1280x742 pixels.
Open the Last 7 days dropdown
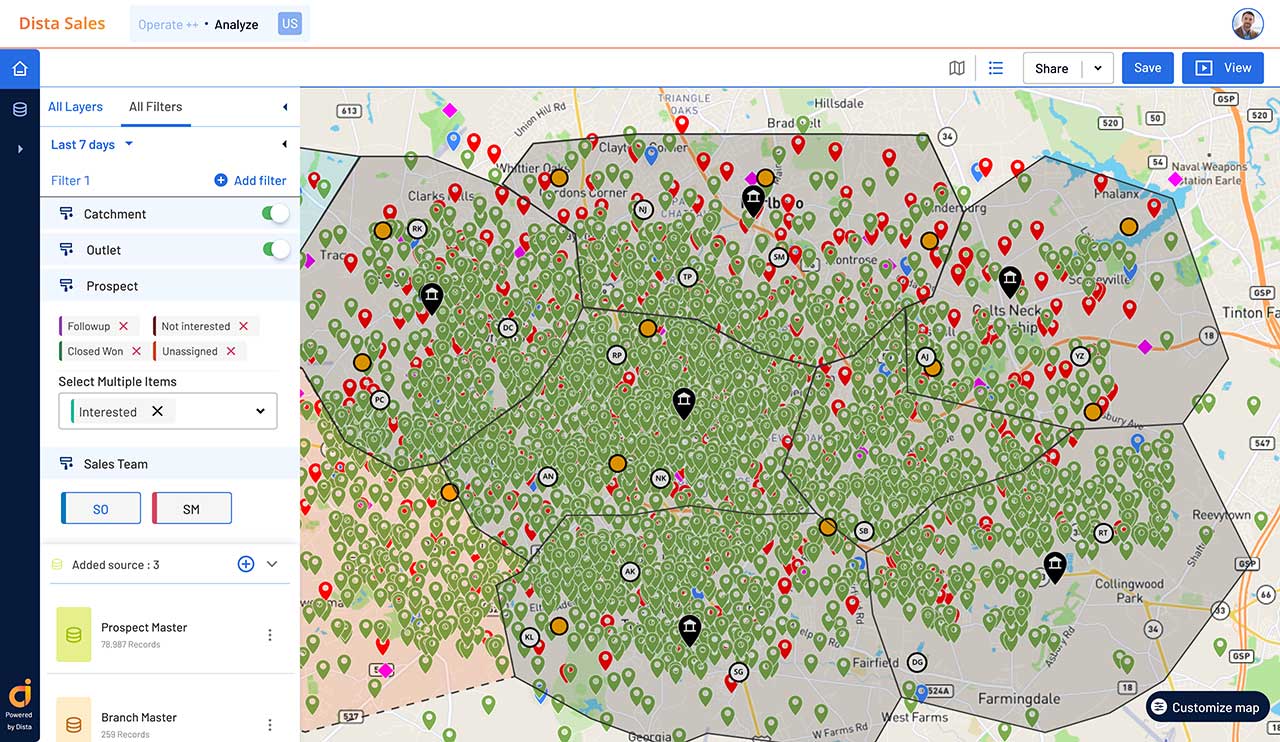(92, 144)
